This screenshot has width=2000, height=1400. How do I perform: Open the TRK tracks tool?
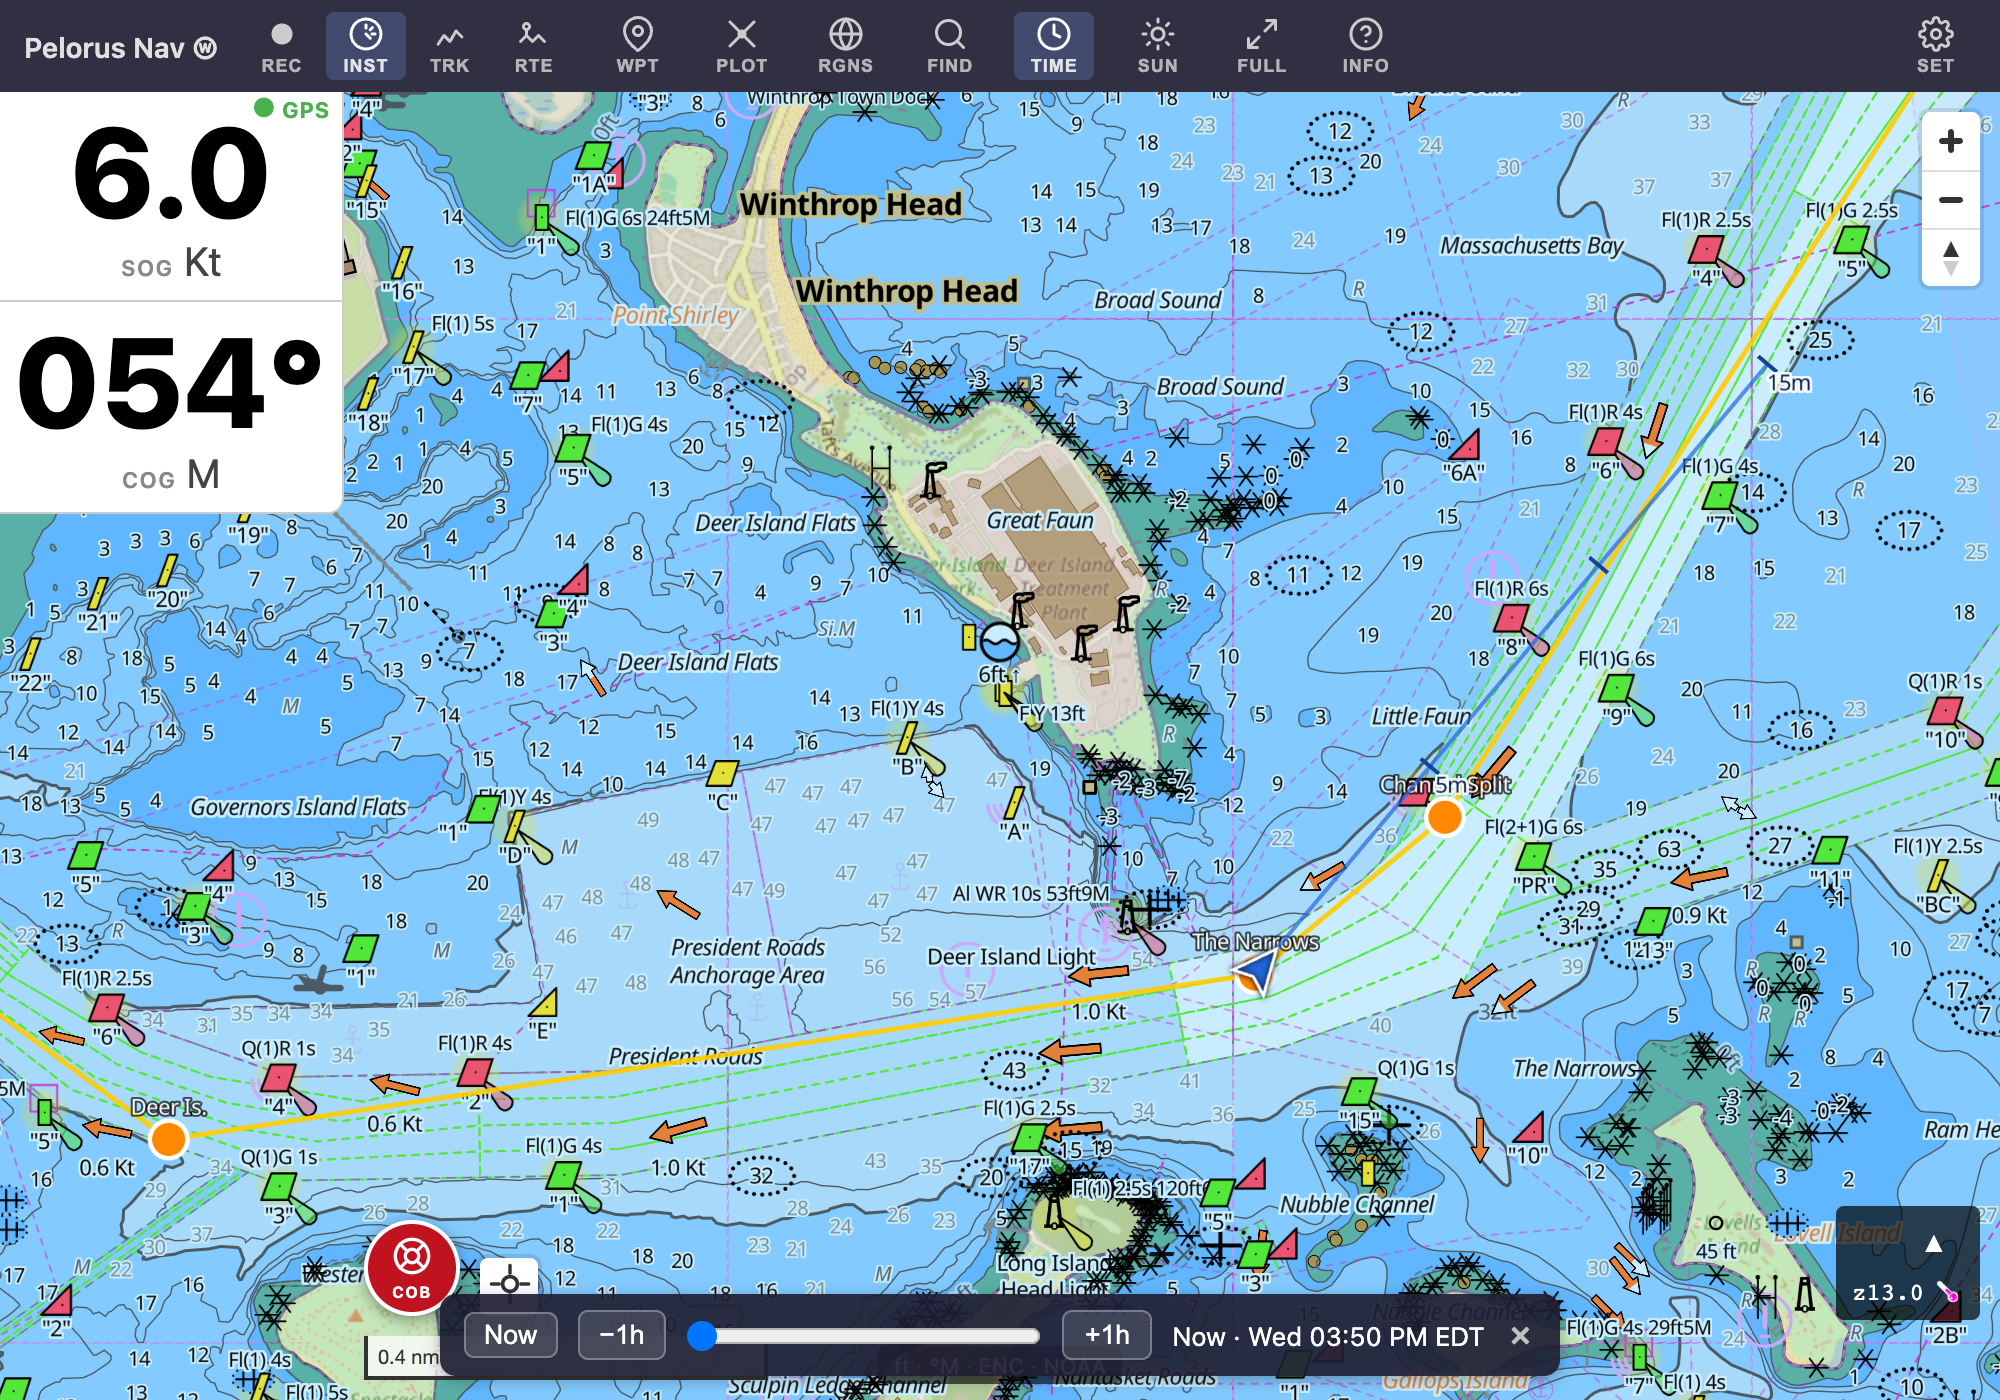[449, 47]
